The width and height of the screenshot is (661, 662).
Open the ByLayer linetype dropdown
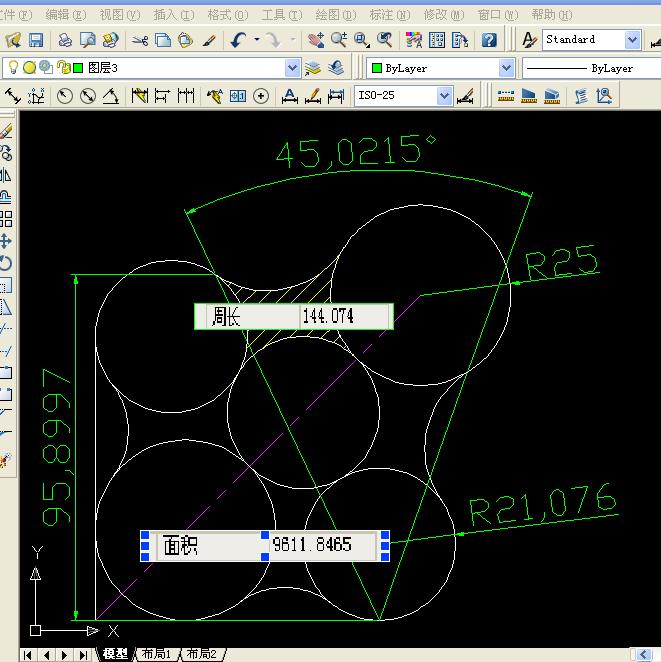(591, 68)
